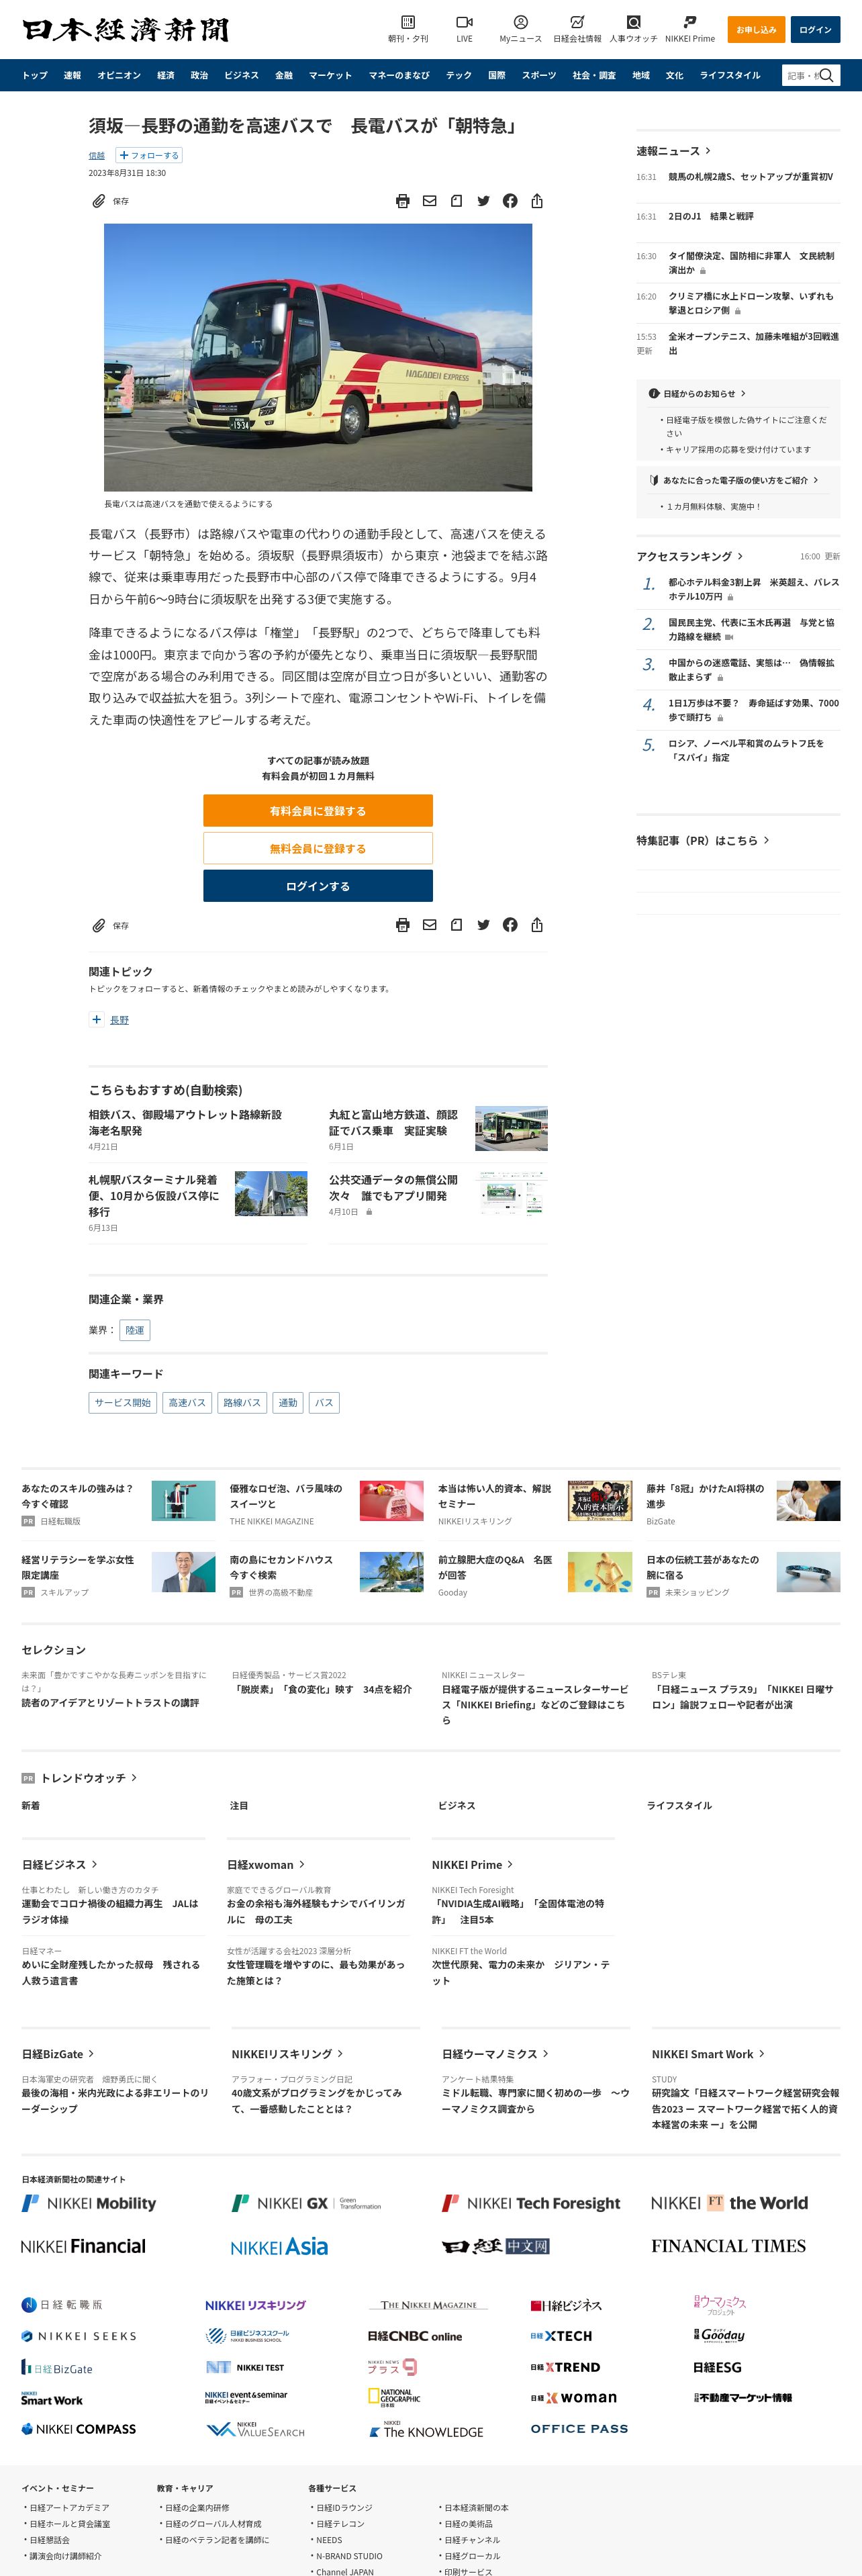Open the マーケット navigation item
The width and height of the screenshot is (862, 2576).
point(330,75)
